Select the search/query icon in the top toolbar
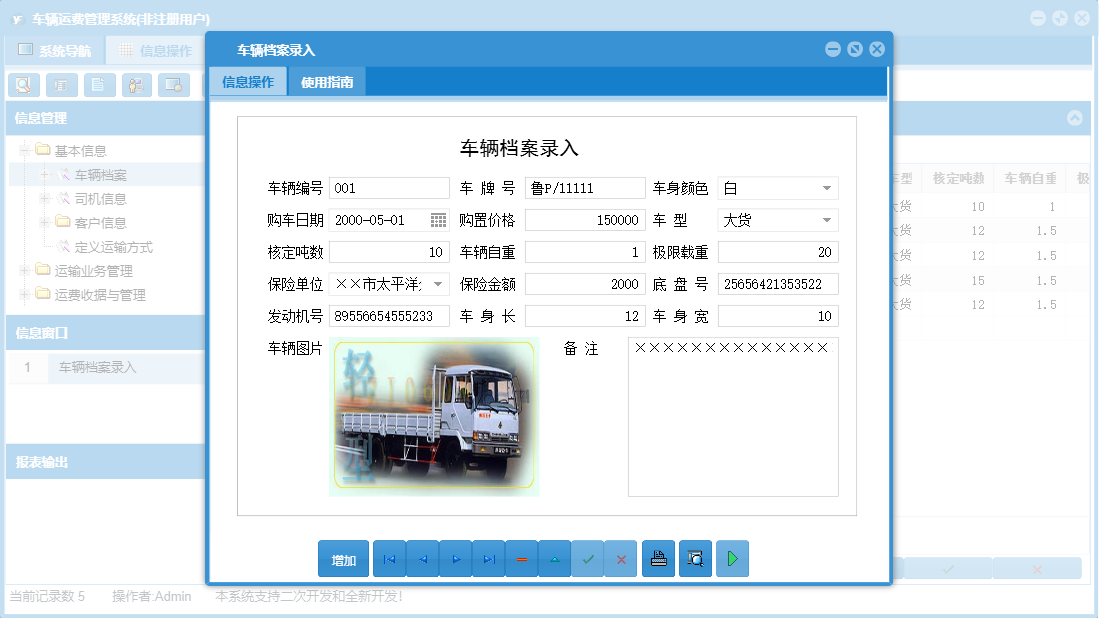1099x618 pixels. point(23,85)
